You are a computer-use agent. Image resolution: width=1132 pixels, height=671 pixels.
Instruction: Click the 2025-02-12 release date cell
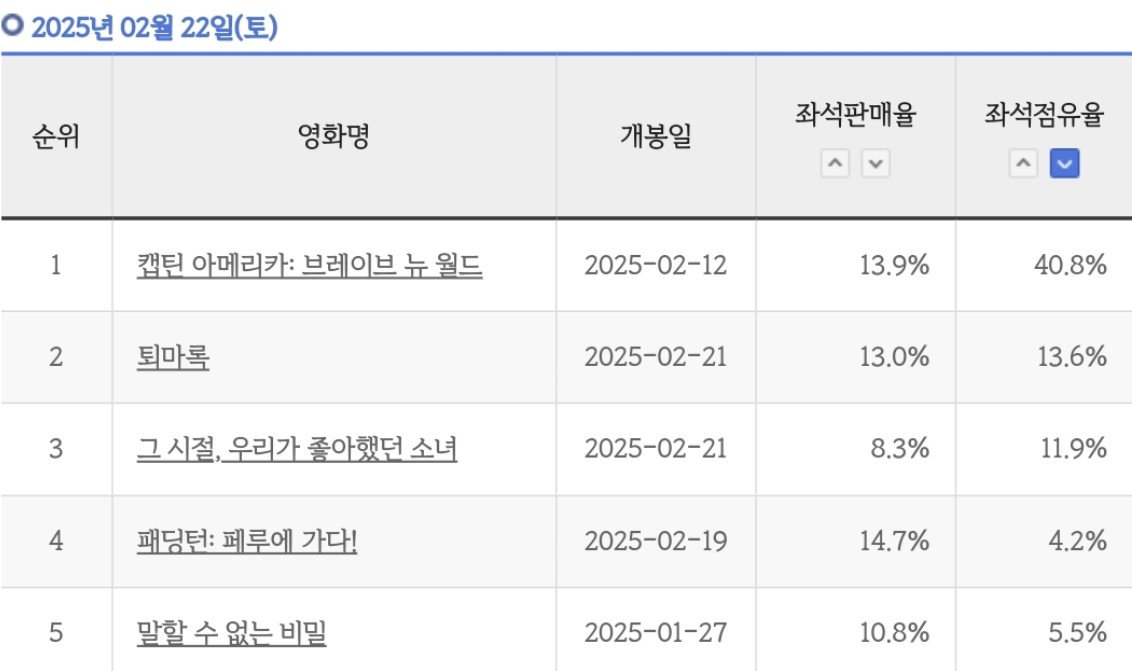(x=655, y=266)
